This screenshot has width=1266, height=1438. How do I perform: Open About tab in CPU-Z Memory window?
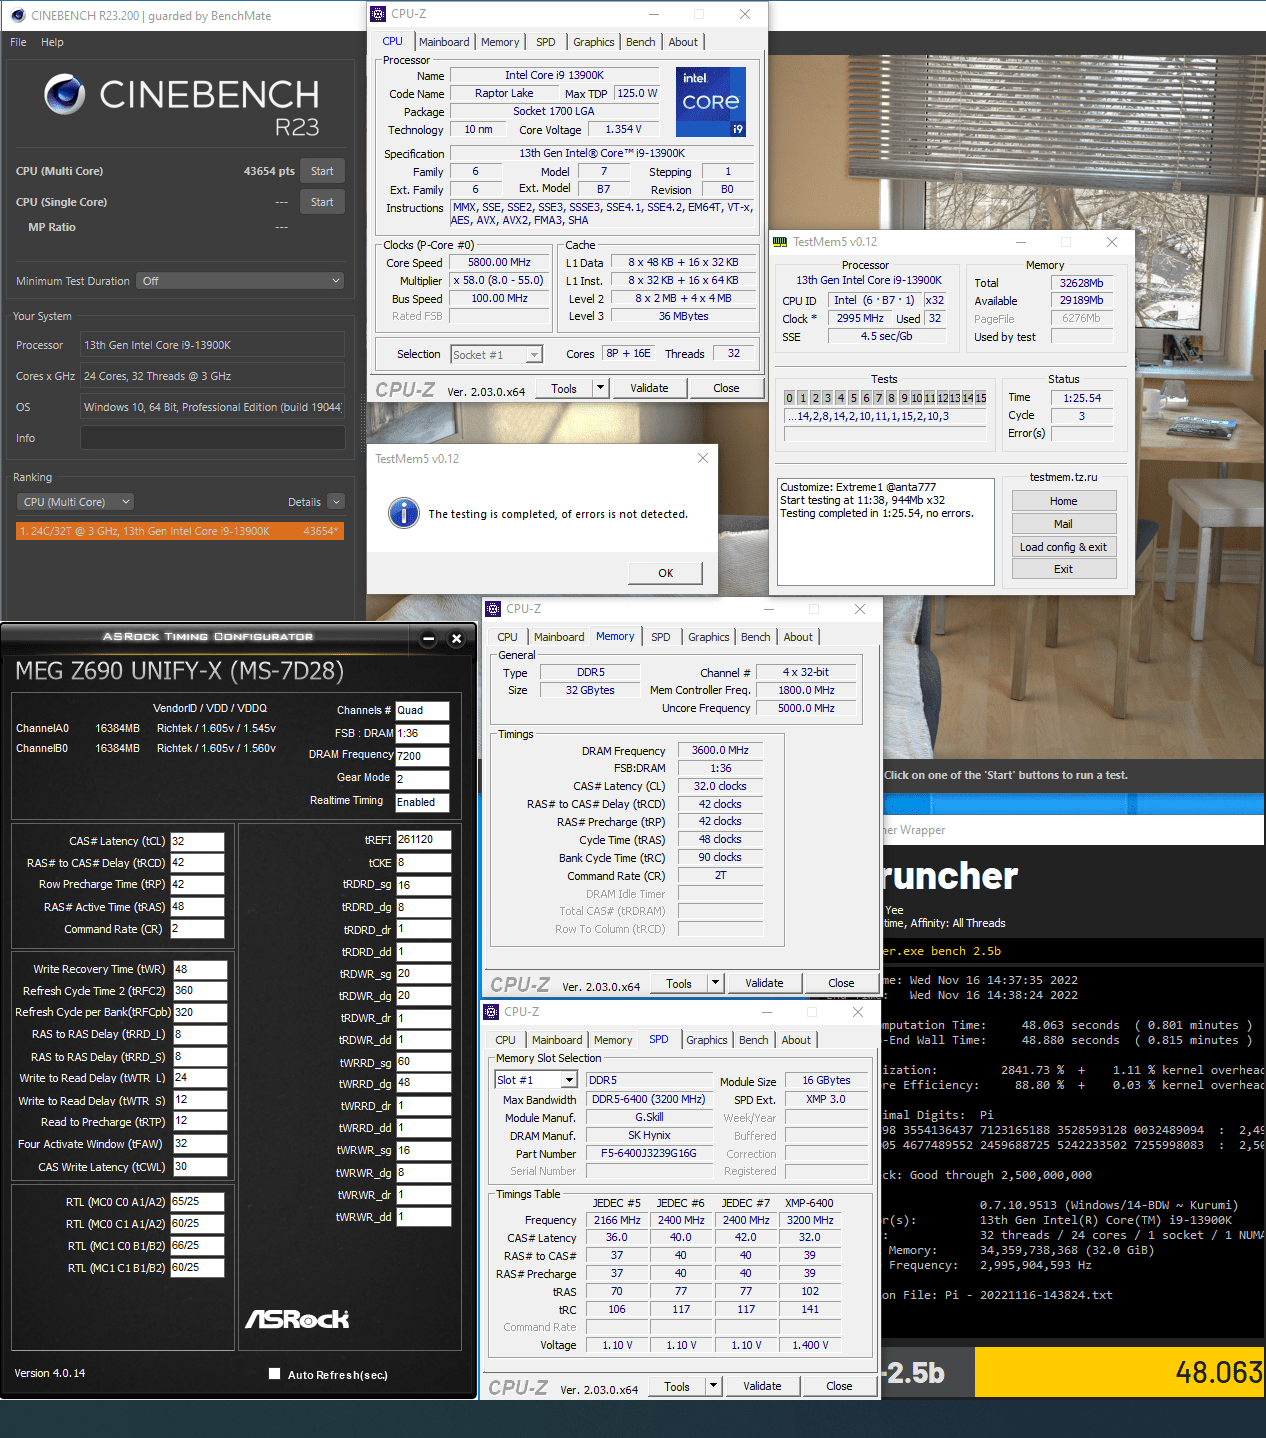[798, 637]
